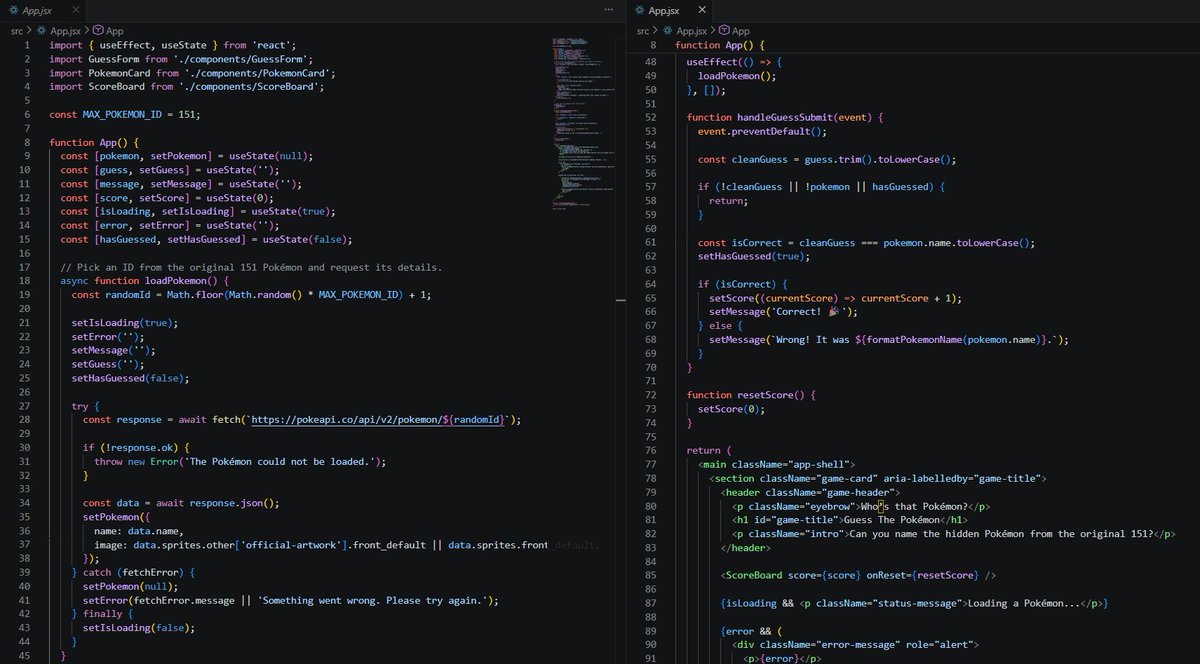This screenshot has height=664, width=1200.
Task: Click 'loadPokemon();' call on line 49
Action: [x=737, y=76]
